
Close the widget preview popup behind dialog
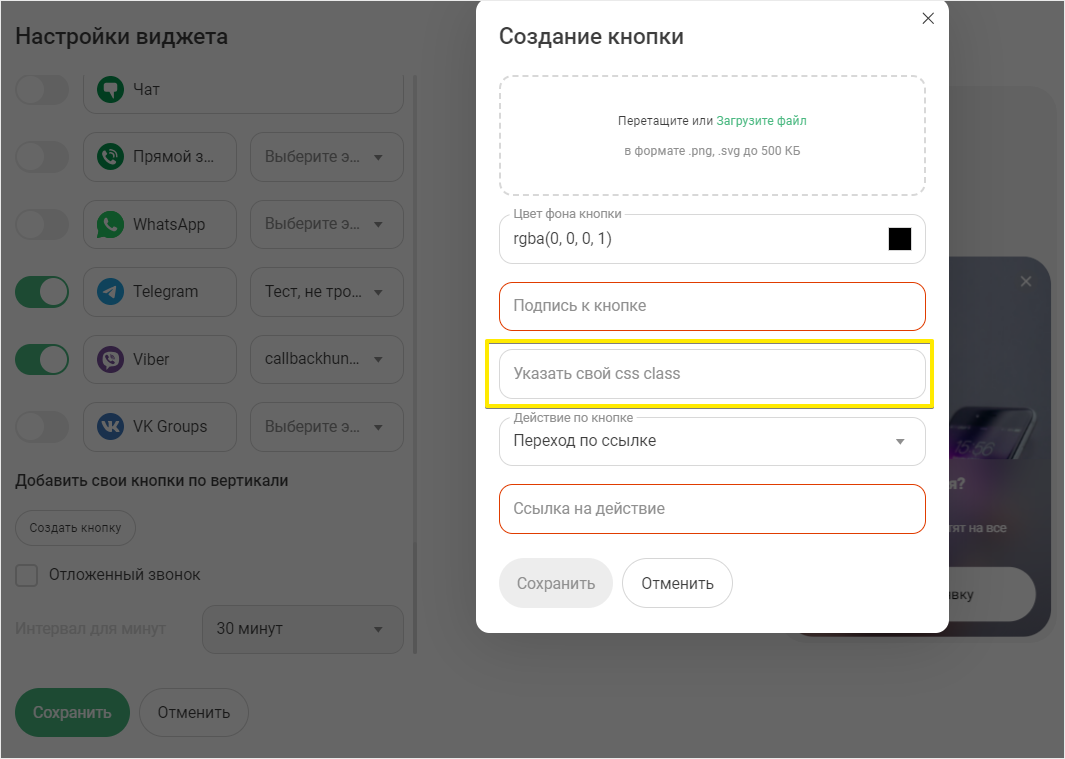click(1026, 281)
